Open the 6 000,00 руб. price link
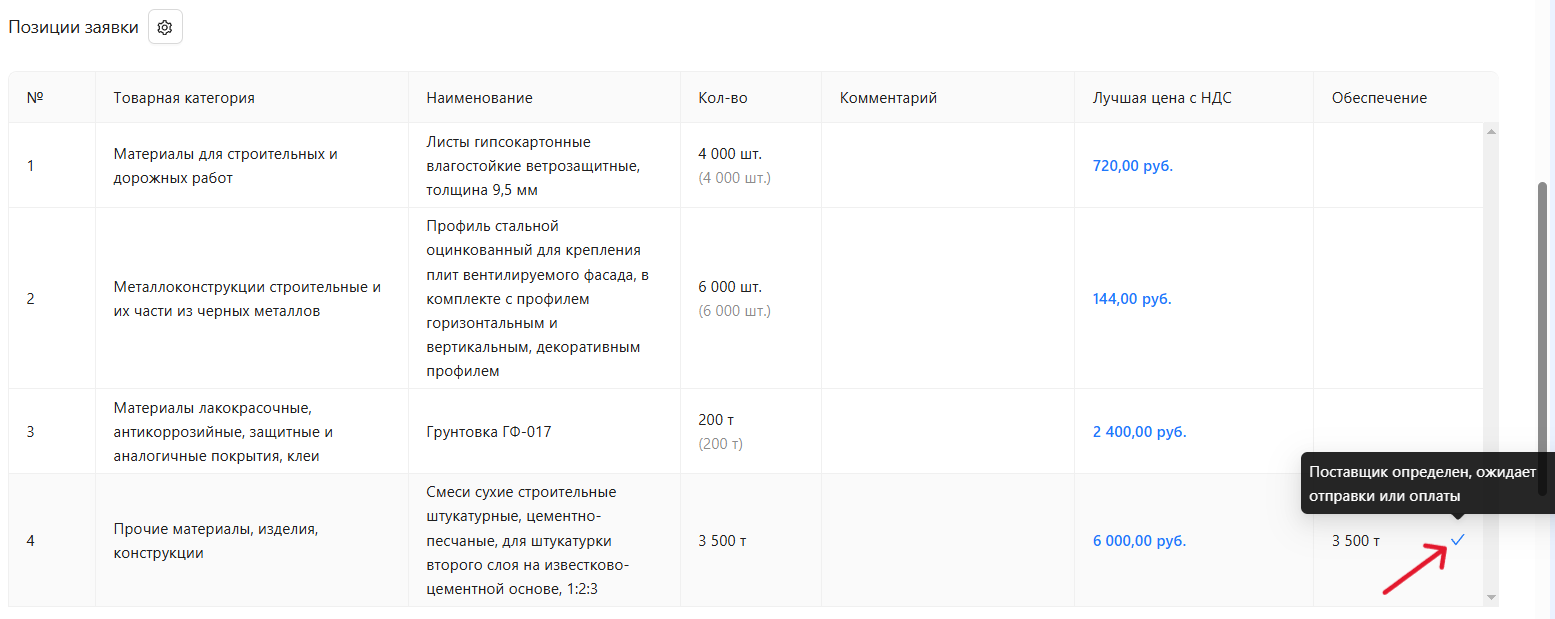The height and width of the screenshot is (619, 1555). coord(1139,541)
